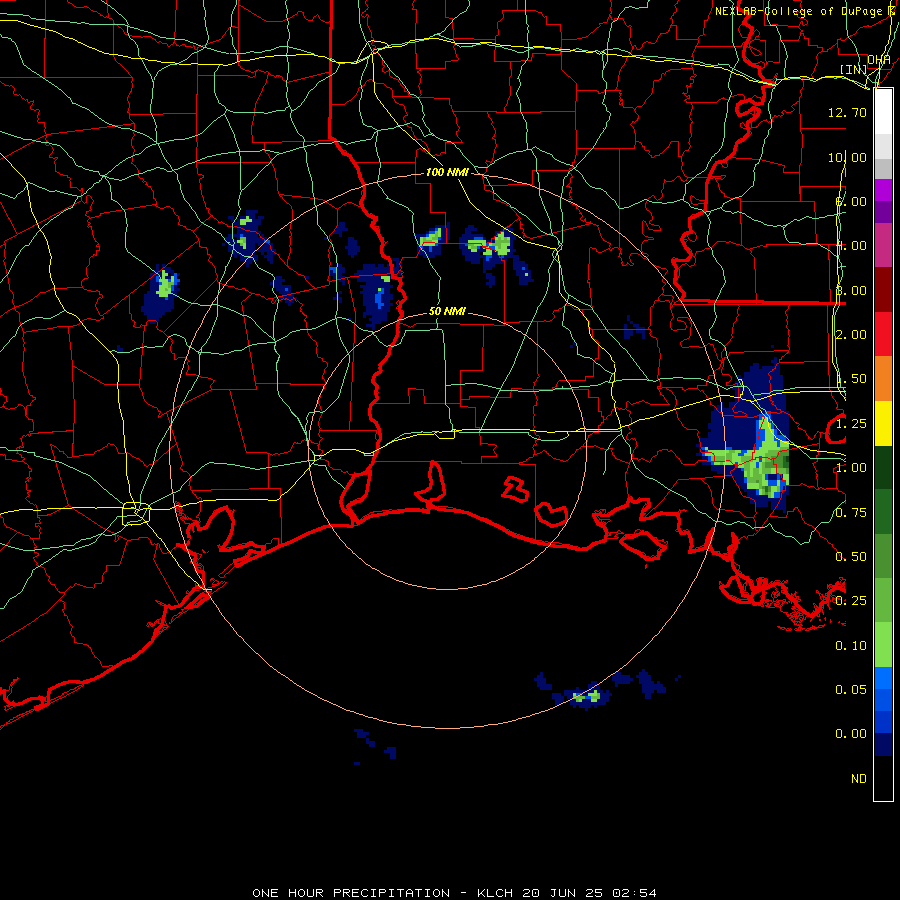Screen dimensions: 900x900
Task: Click the OHA product label
Action: click(x=879, y=60)
